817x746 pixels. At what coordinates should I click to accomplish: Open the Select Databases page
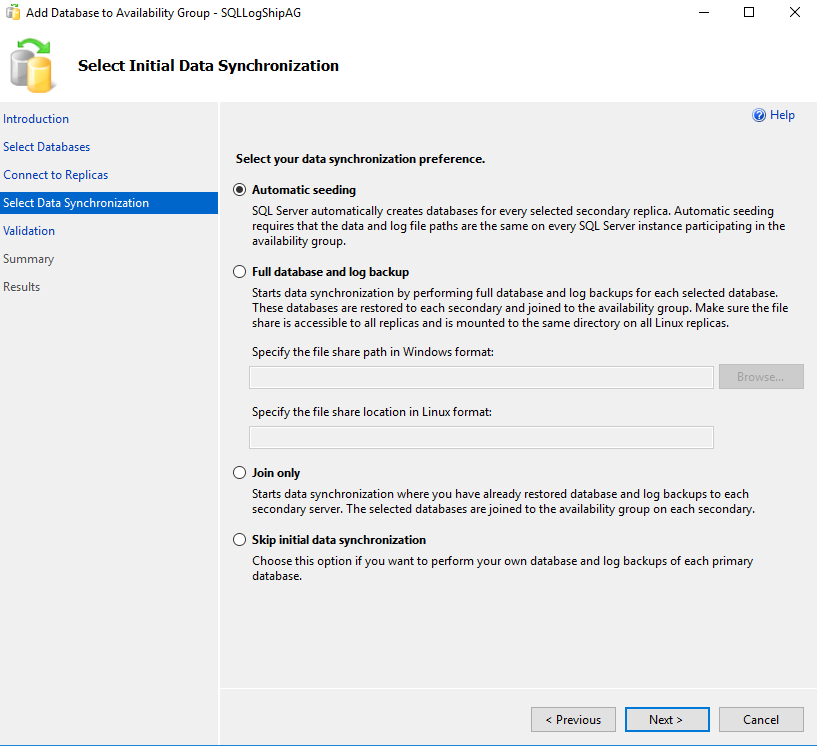(47, 147)
